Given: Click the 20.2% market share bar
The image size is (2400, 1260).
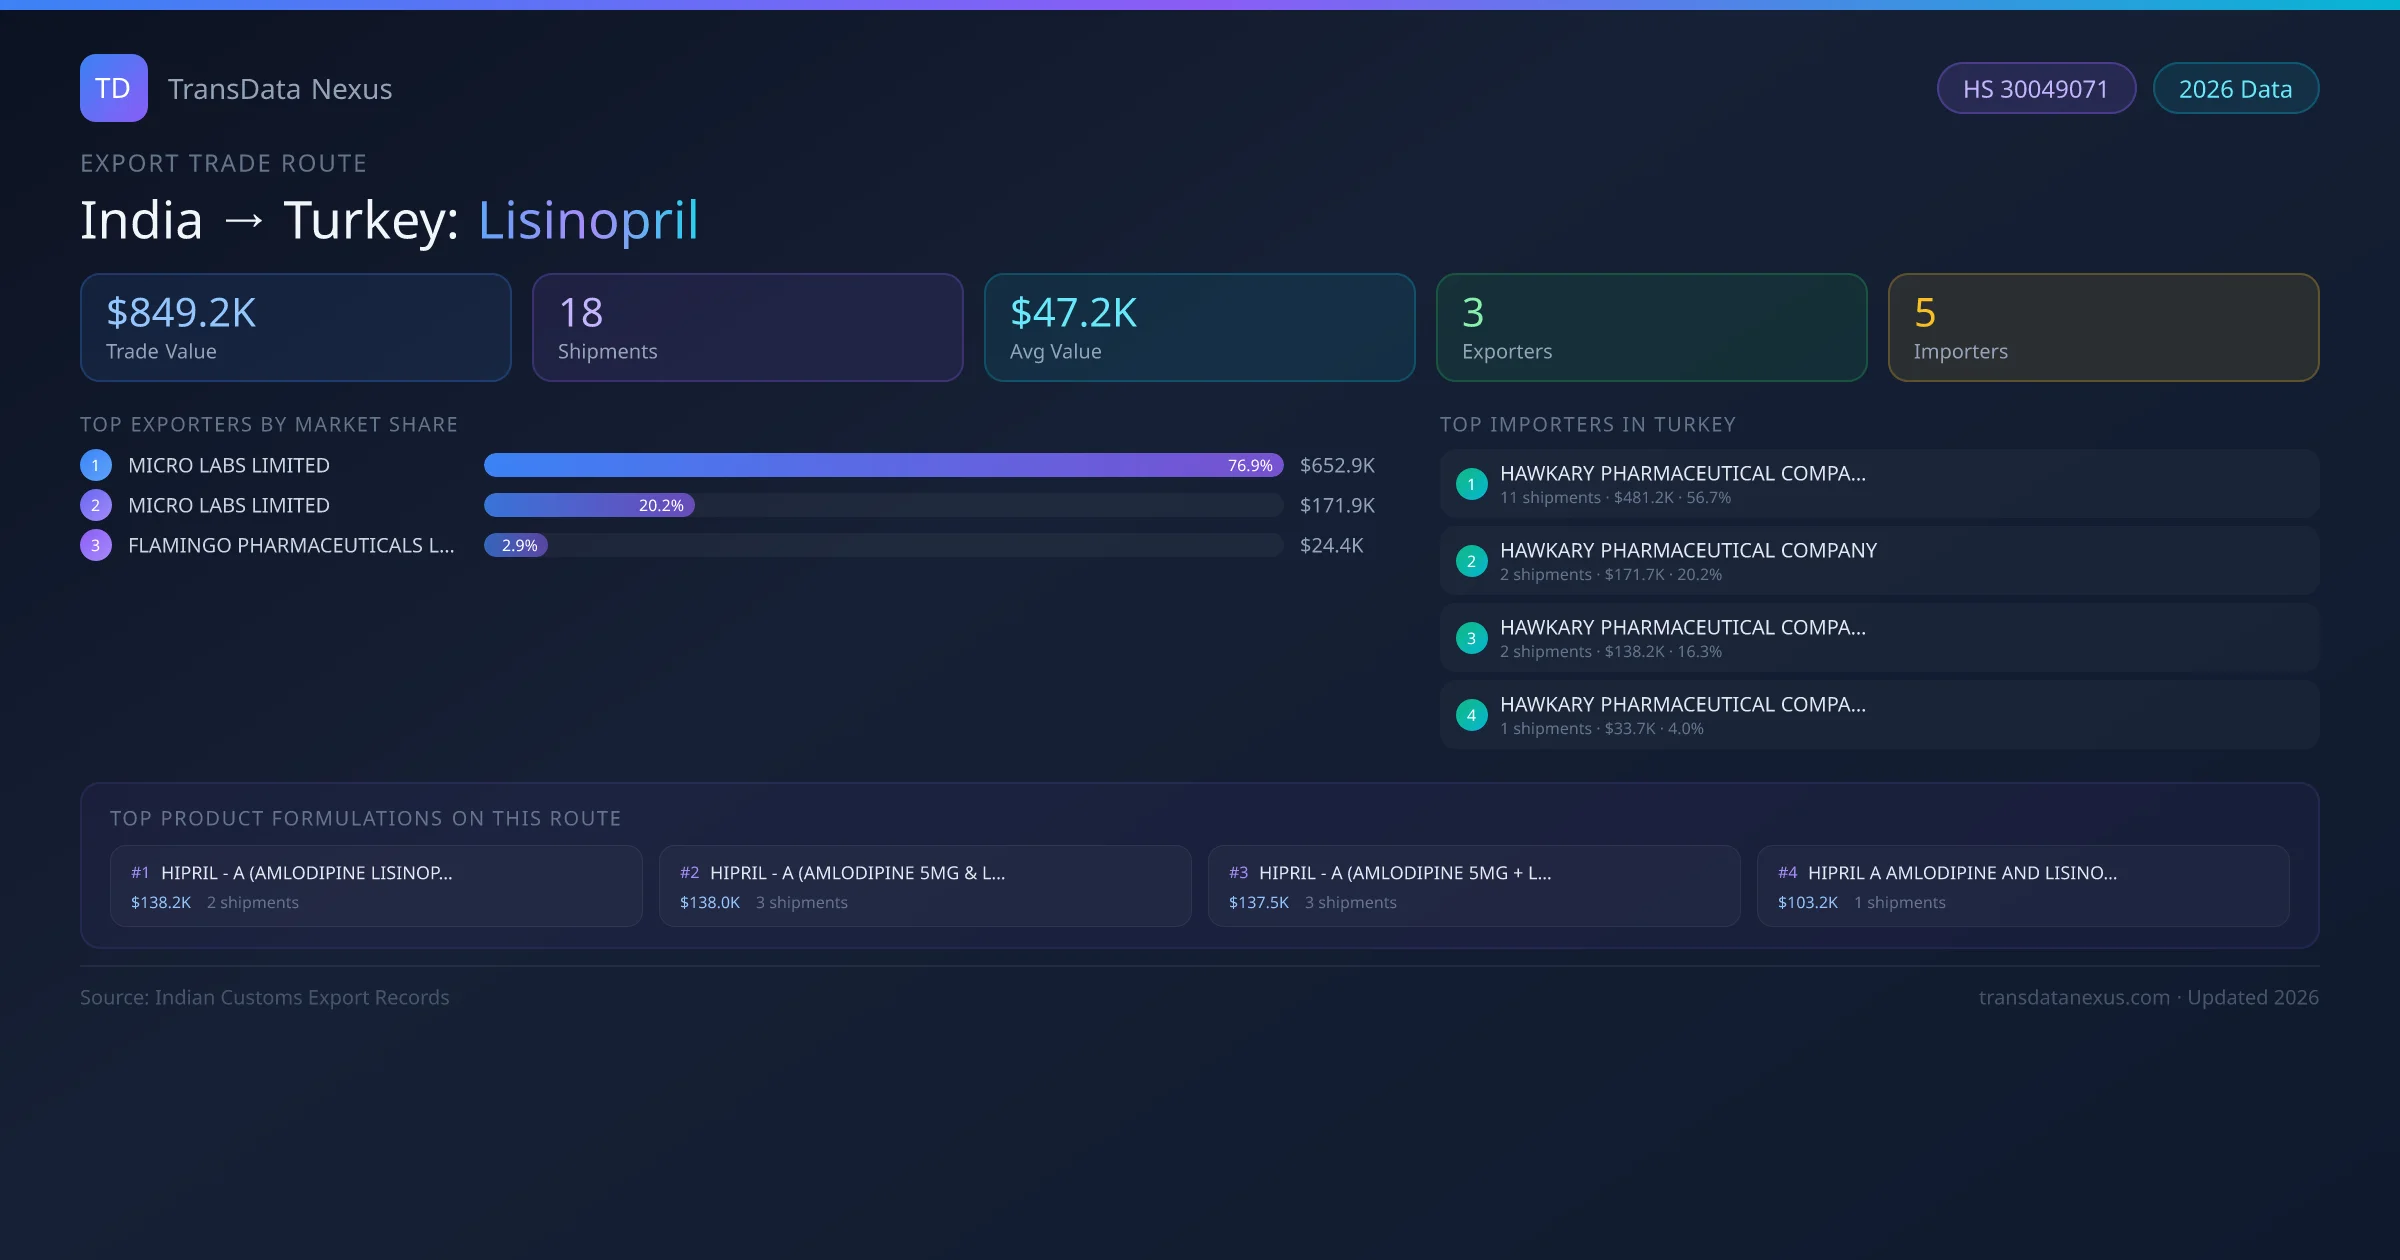Looking at the screenshot, I should pos(589,505).
